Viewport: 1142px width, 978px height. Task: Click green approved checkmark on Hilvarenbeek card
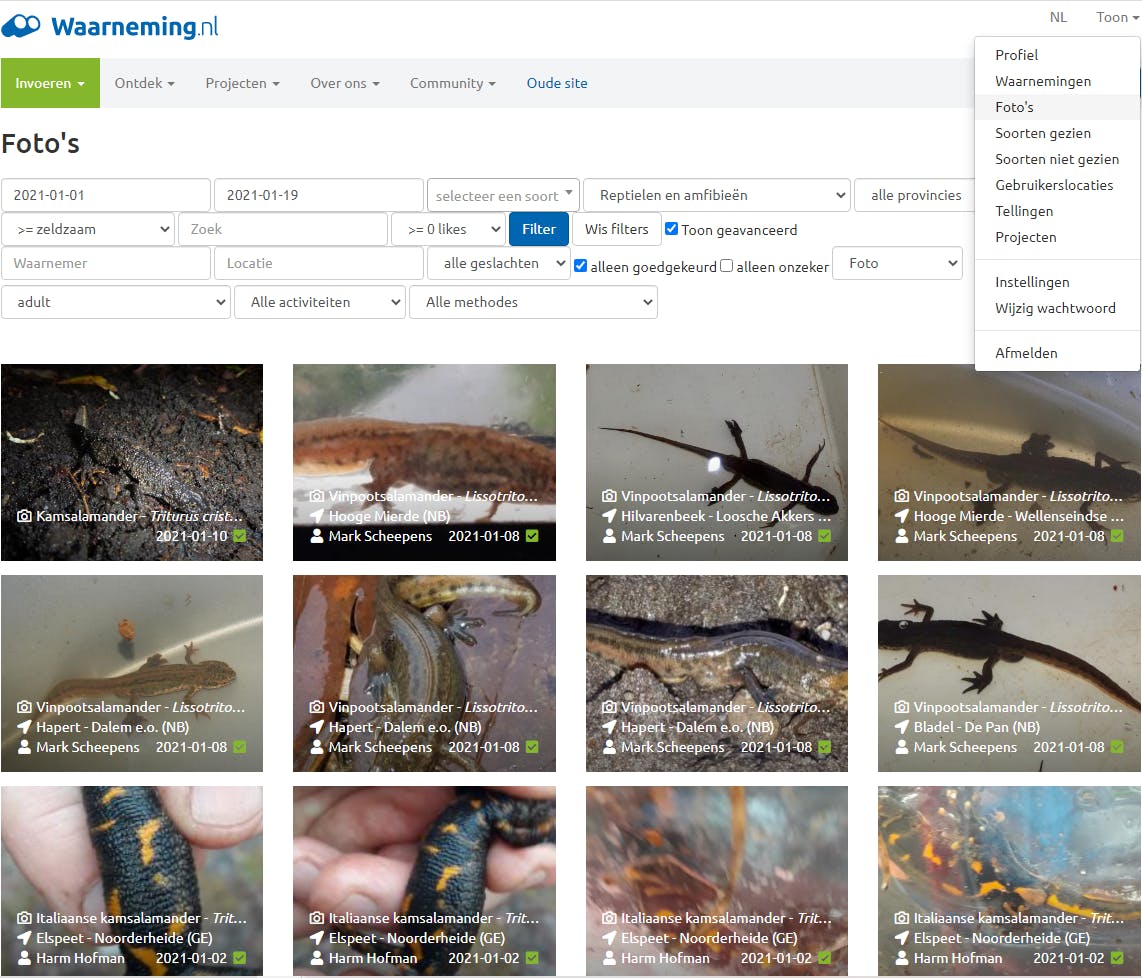[824, 536]
